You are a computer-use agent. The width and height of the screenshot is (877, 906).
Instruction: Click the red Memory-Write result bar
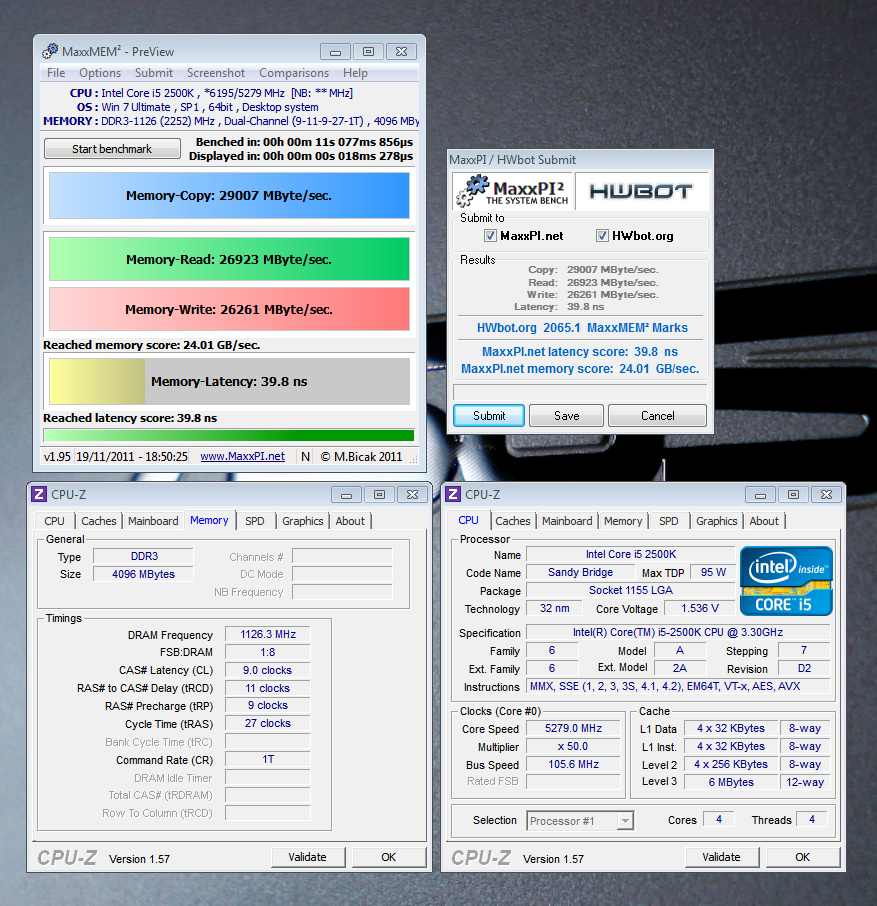(229, 309)
